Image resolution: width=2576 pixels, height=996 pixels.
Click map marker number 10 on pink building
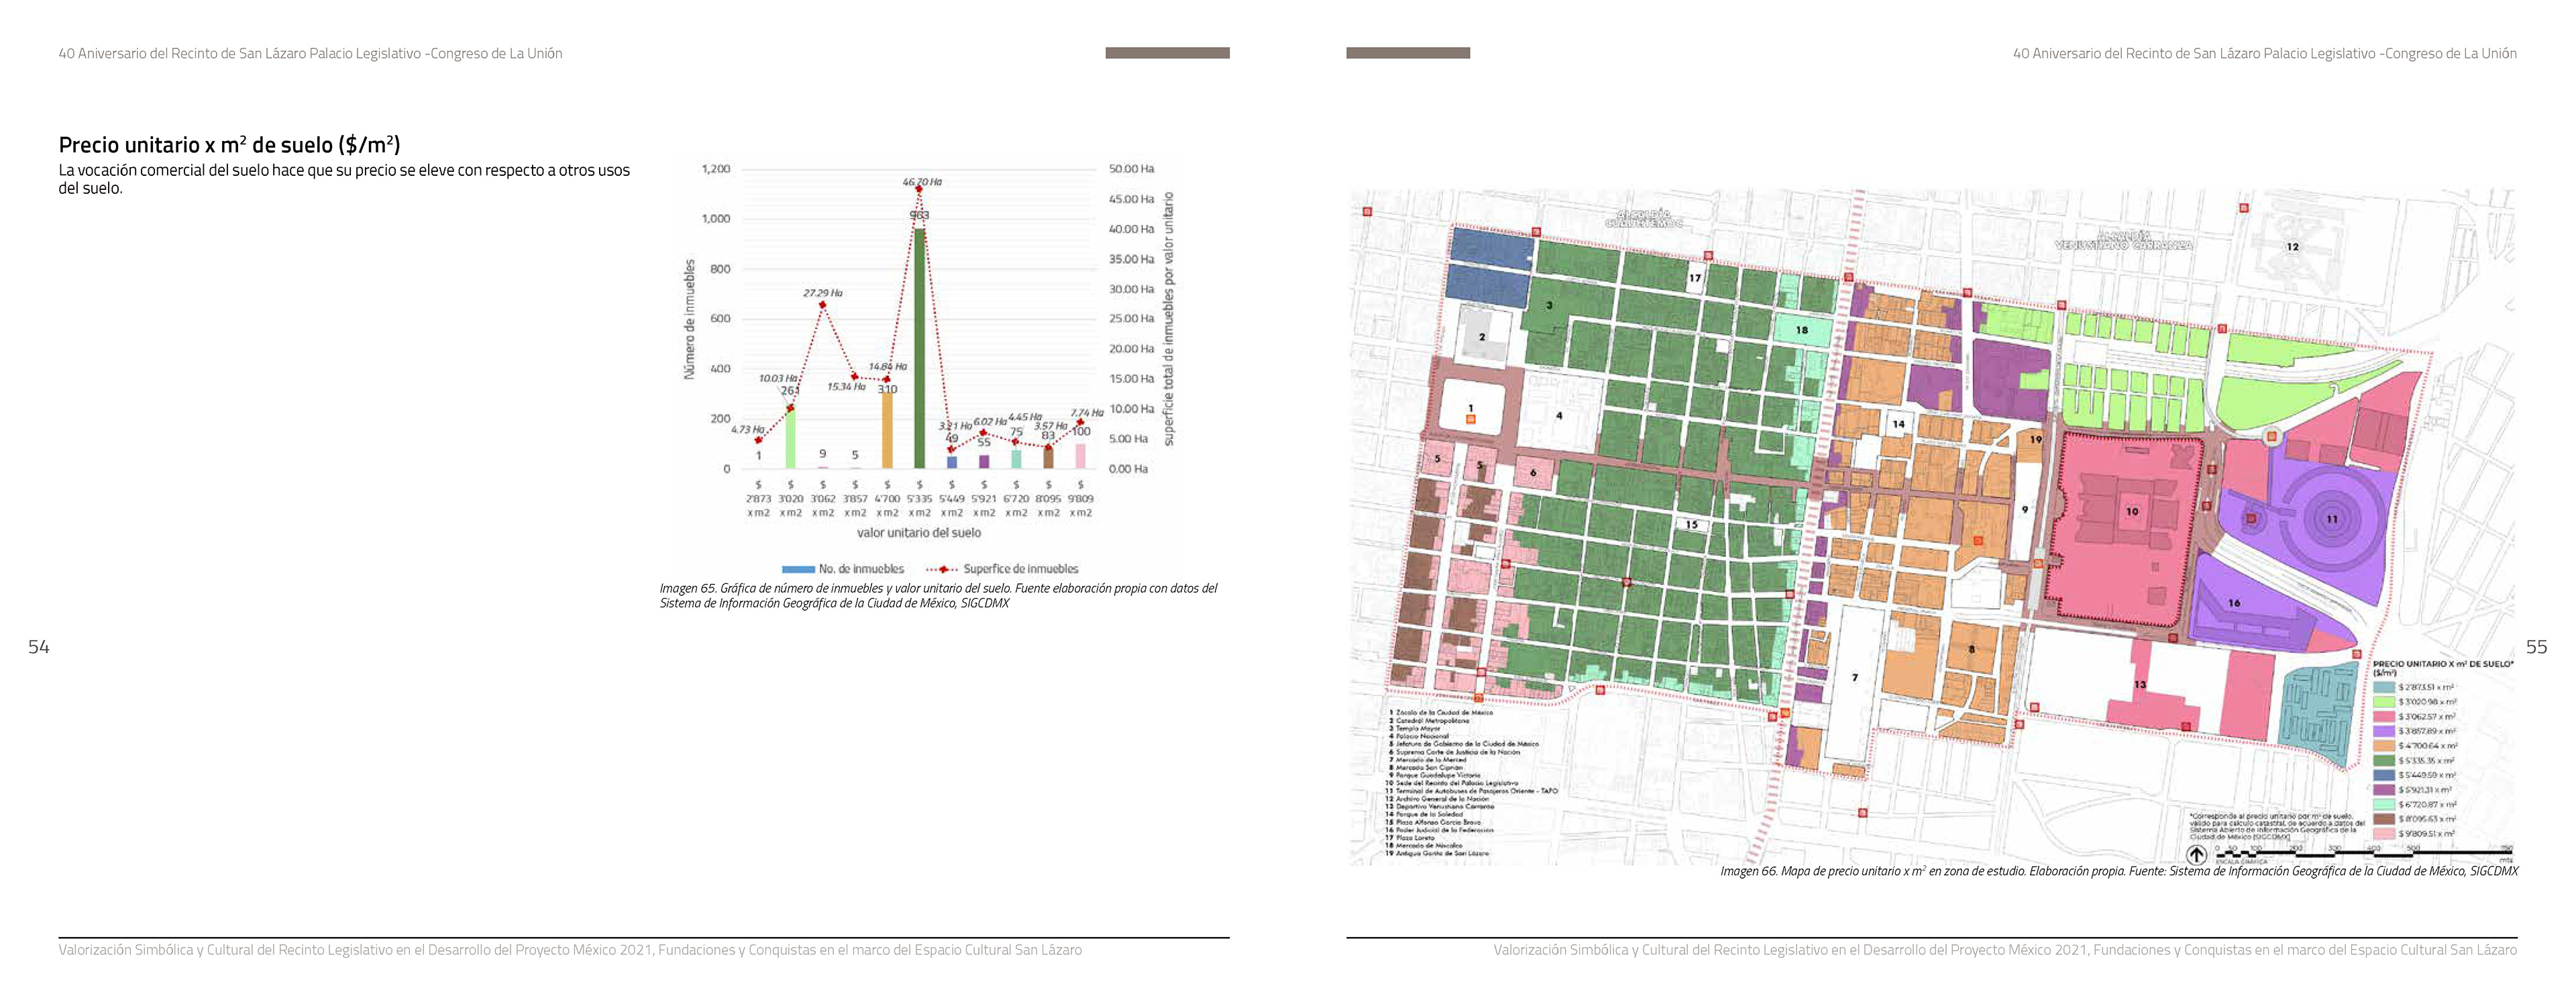(2132, 511)
